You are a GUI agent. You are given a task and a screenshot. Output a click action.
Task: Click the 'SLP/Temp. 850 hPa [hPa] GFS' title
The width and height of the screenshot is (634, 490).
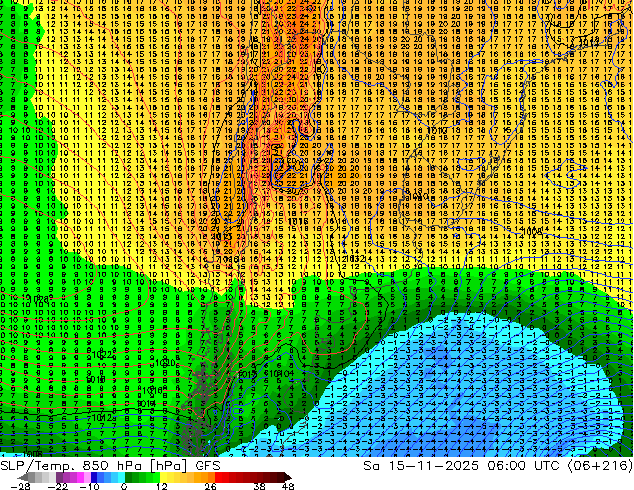(110, 466)
